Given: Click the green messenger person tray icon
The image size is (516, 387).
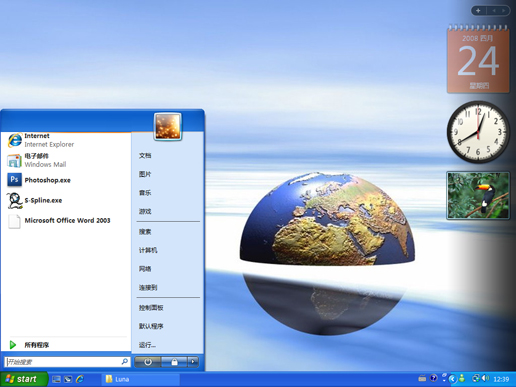Looking at the screenshot, I should pos(462,378).
